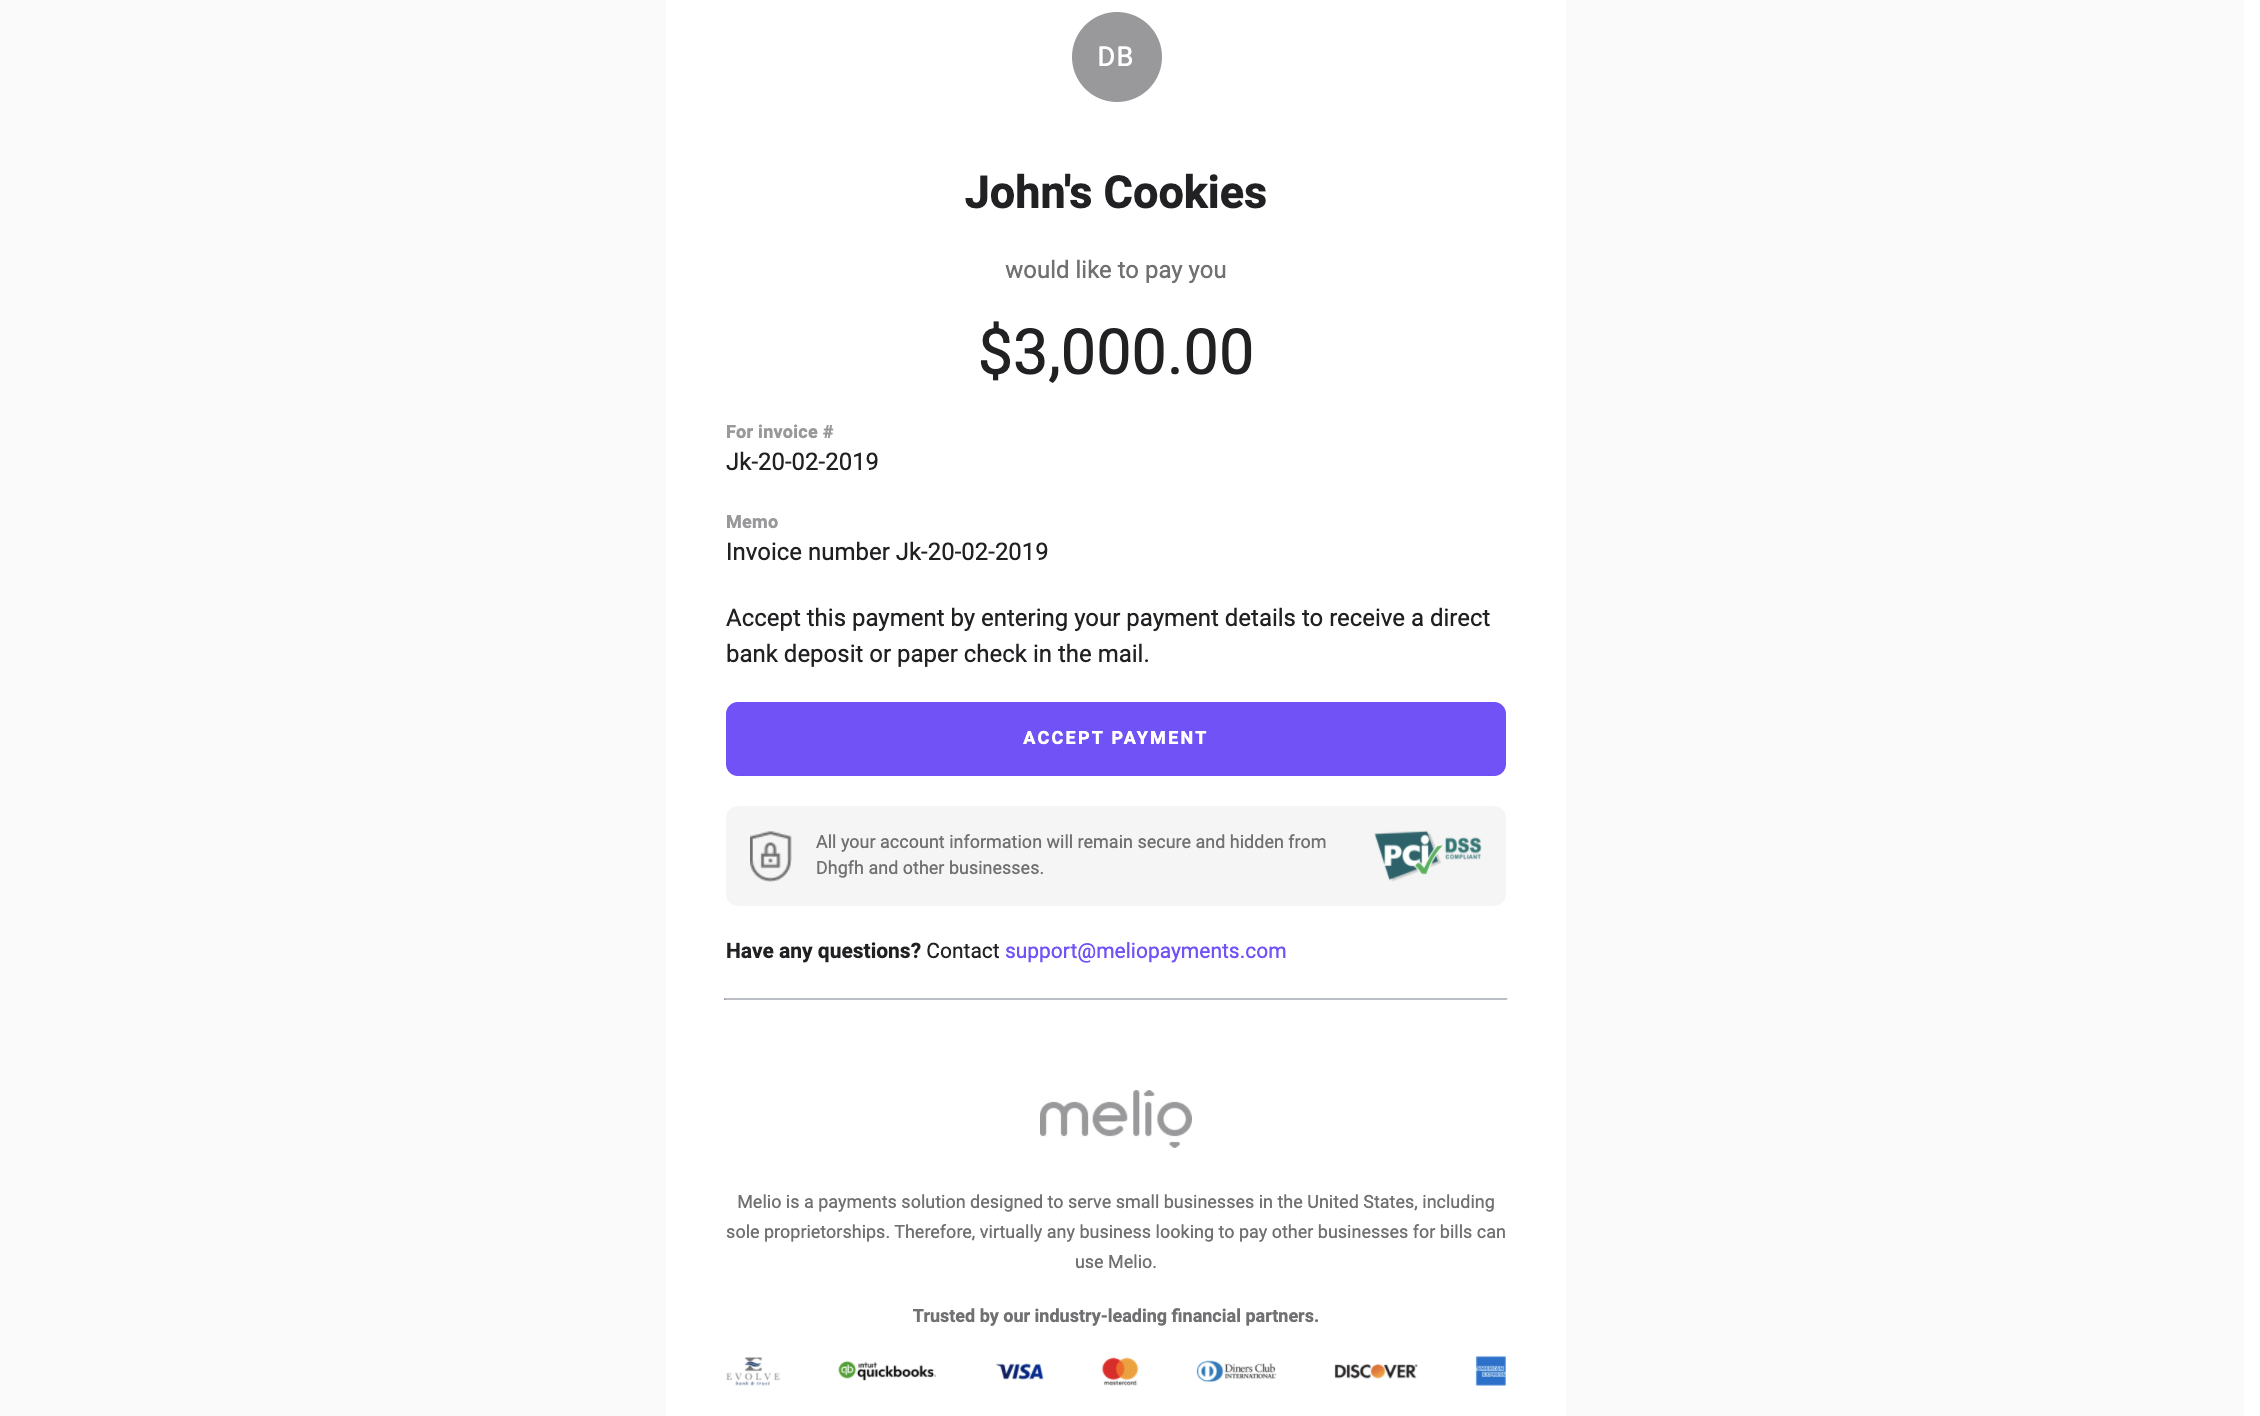Image resolution: width=2260 pixels, height=1416 pixels.
Task: Click the $3,000.00 payment amount
Action: tap(1116, 352)
